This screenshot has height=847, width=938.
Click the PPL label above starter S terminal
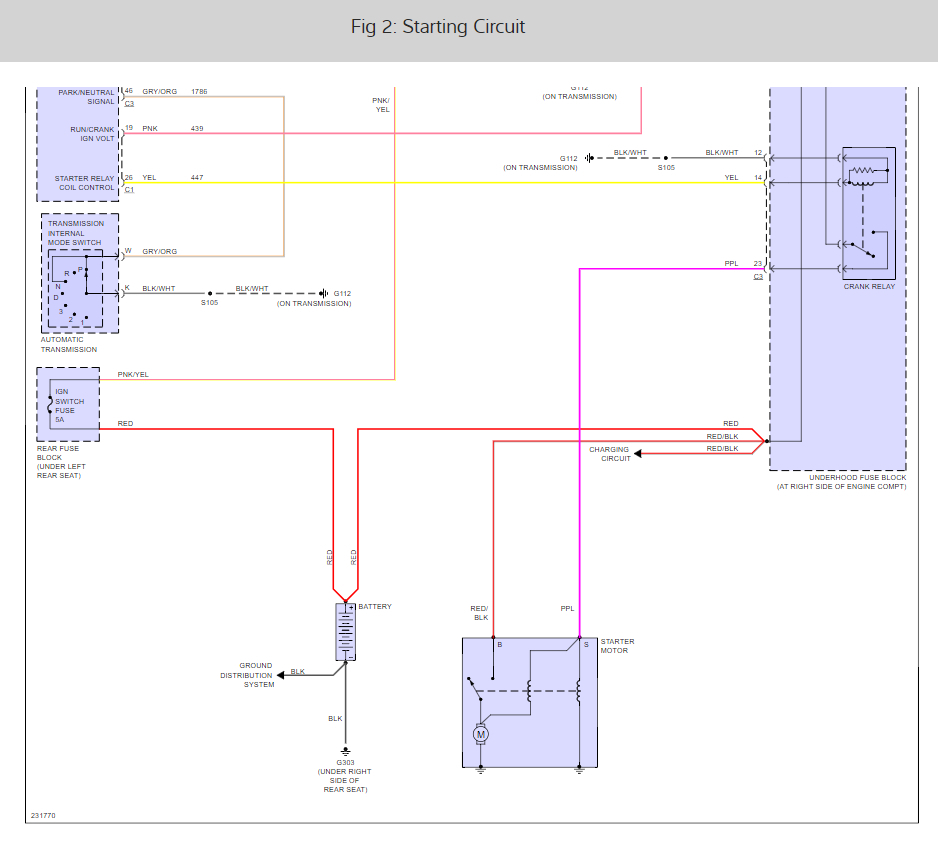567,608
